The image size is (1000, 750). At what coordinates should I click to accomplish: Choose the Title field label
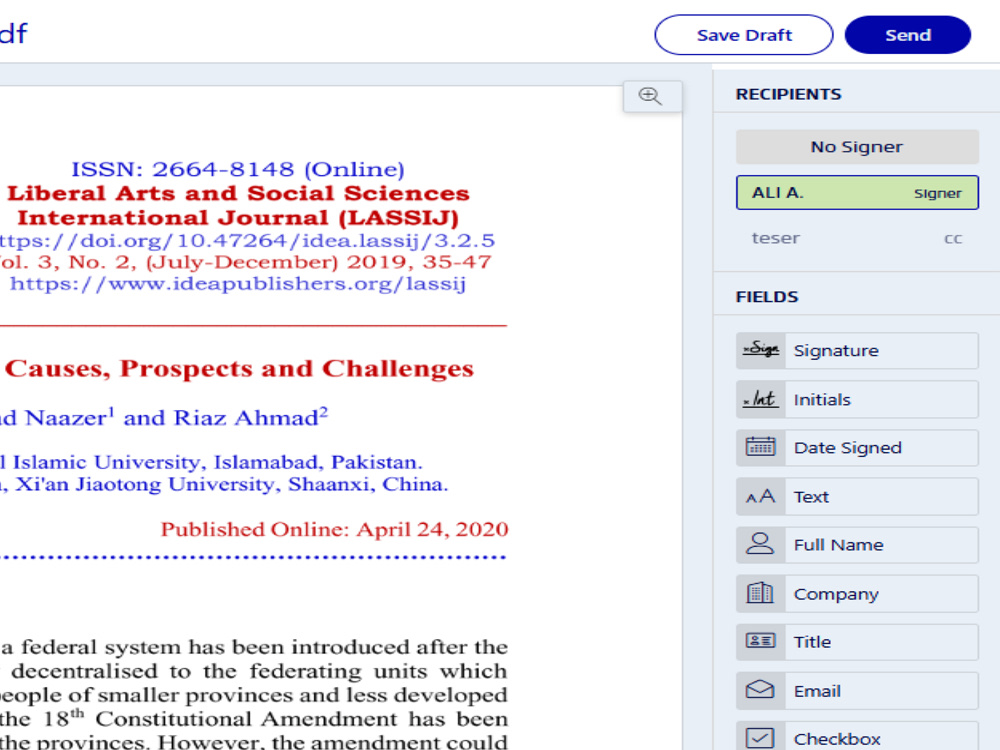(x=812, y=642)
